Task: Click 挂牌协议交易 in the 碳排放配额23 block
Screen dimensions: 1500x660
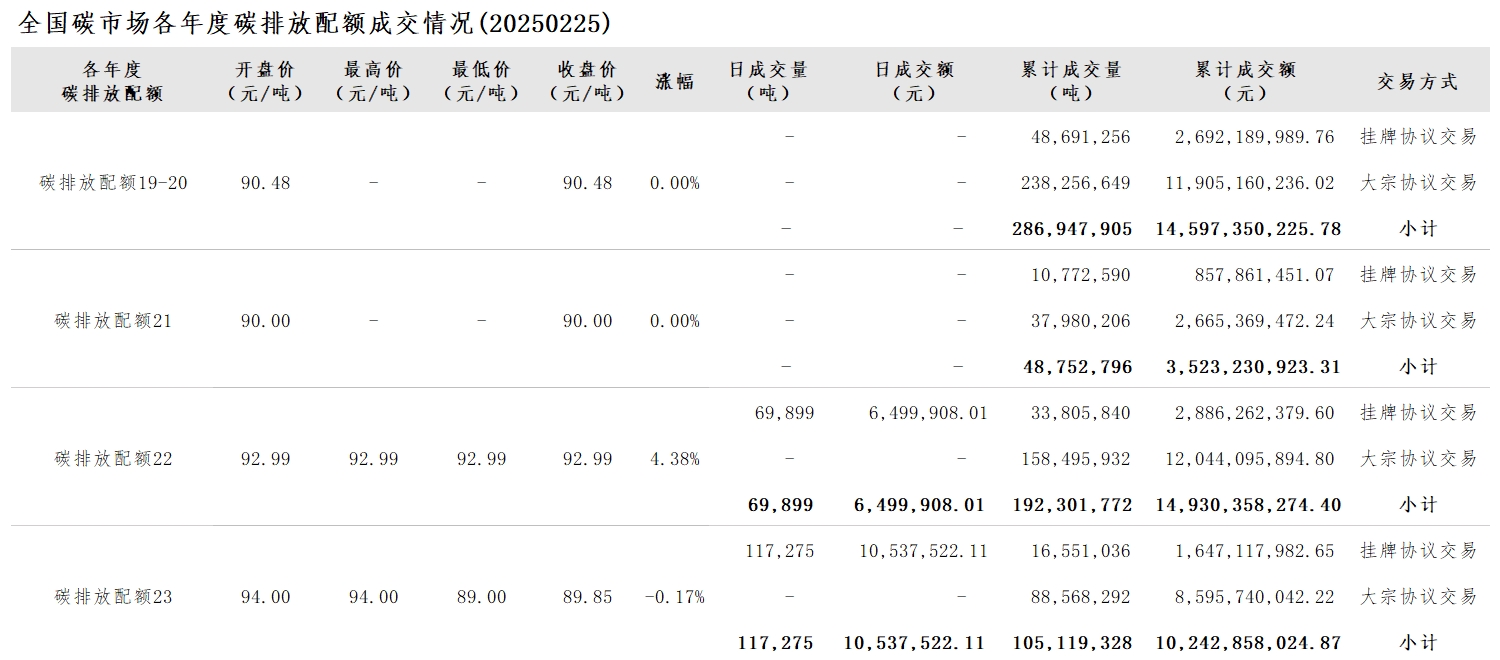Action: pyautogui.click(x=1418, y=551)
